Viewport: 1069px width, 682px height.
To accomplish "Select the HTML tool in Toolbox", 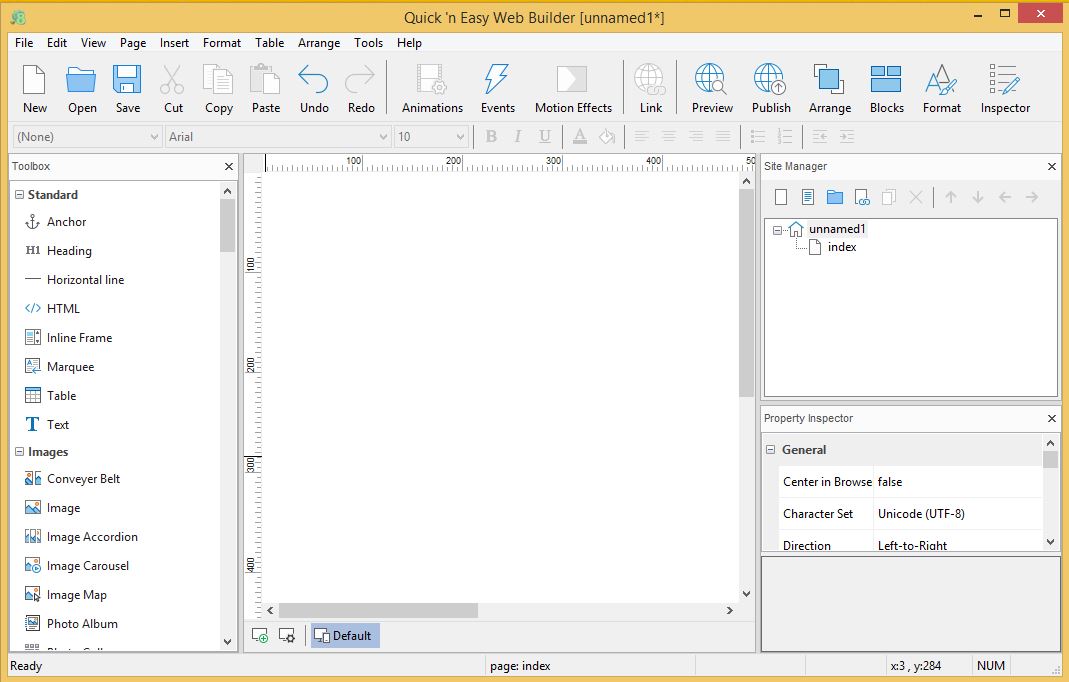I will (x=52, y=308).
